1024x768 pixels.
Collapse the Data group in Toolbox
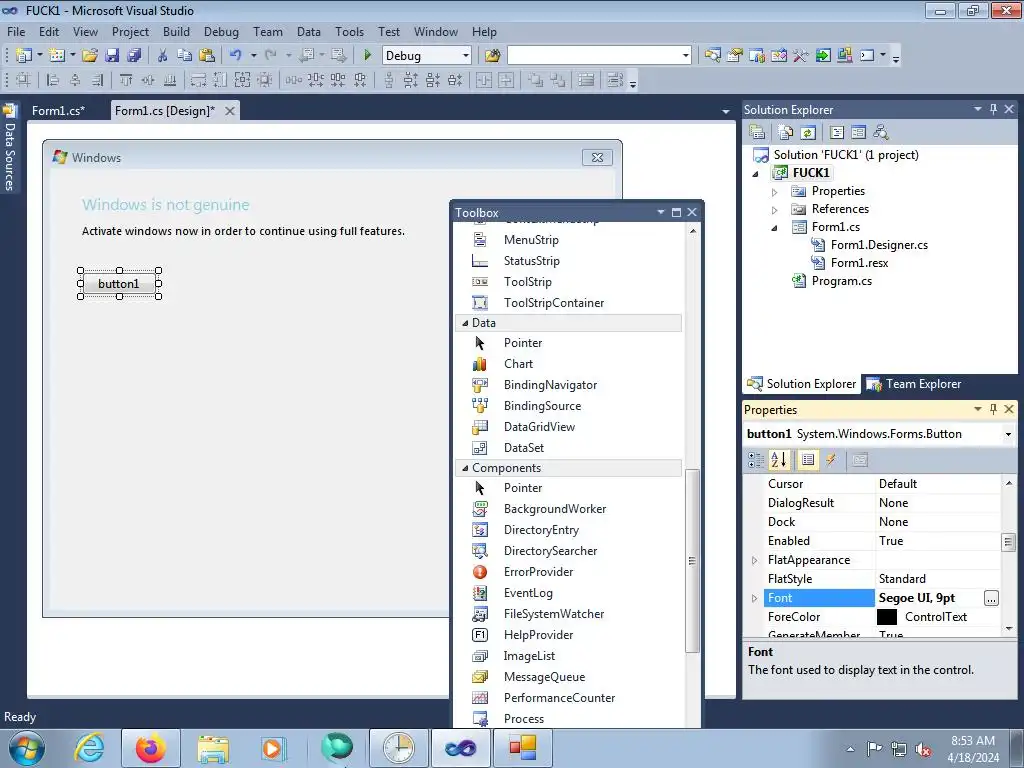465,323
